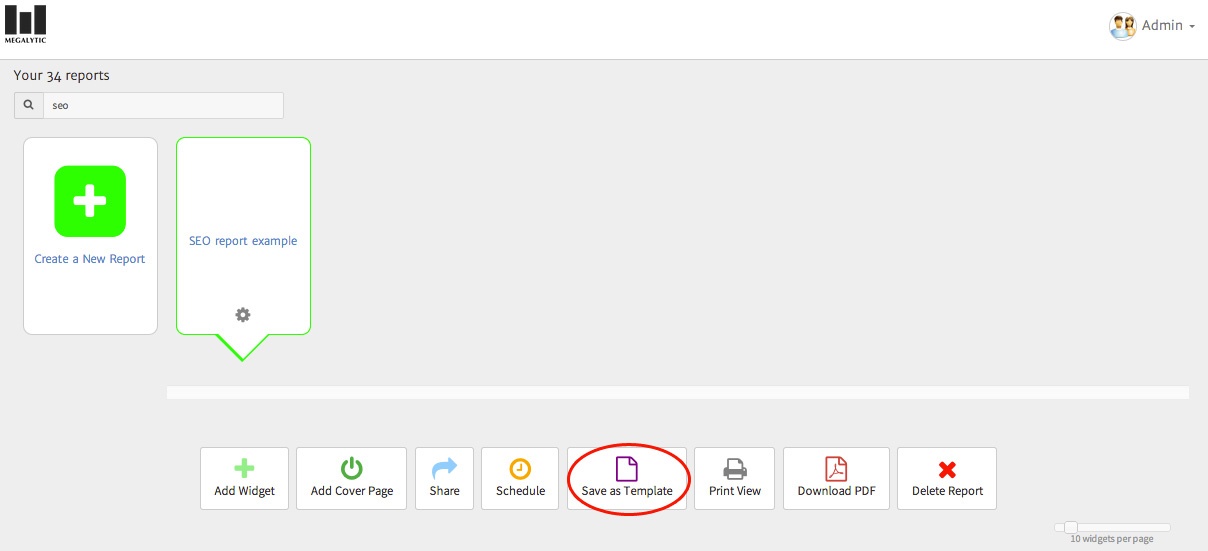The image size is (1208, 551).
Task: Click the red X Delete Report icon
Action: tap(946, 469)
